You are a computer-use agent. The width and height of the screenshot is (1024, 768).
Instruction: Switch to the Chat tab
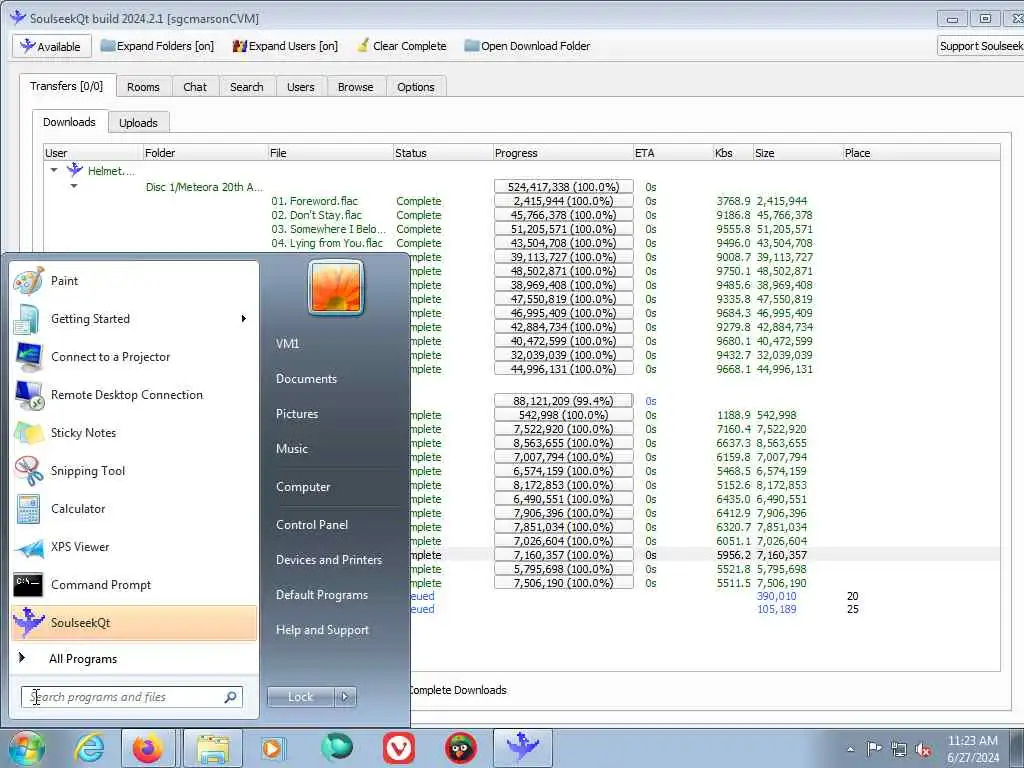[x=195, y=87]
